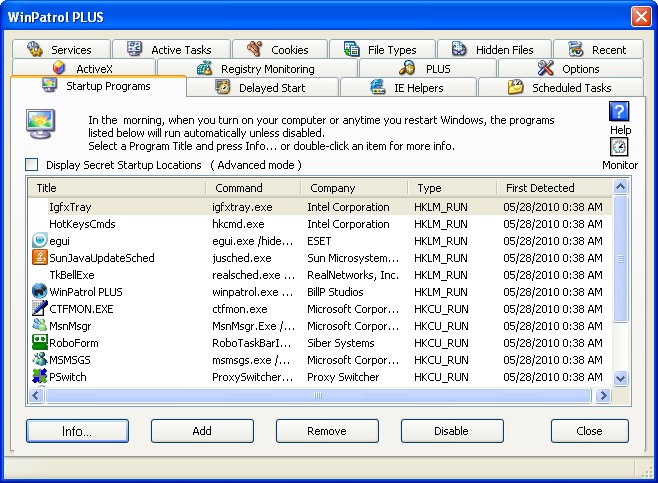Click the Add button
Image resolution: width=658 pixels, height=483 pixels.
tap(202, 431)
